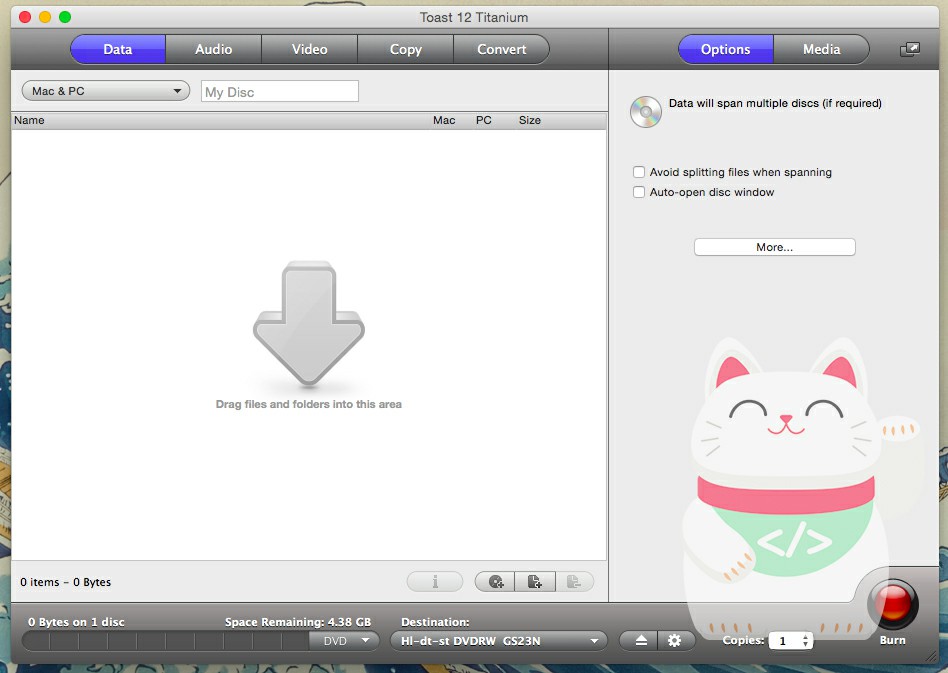Click the My Disc name field

(x=280, y=91)
